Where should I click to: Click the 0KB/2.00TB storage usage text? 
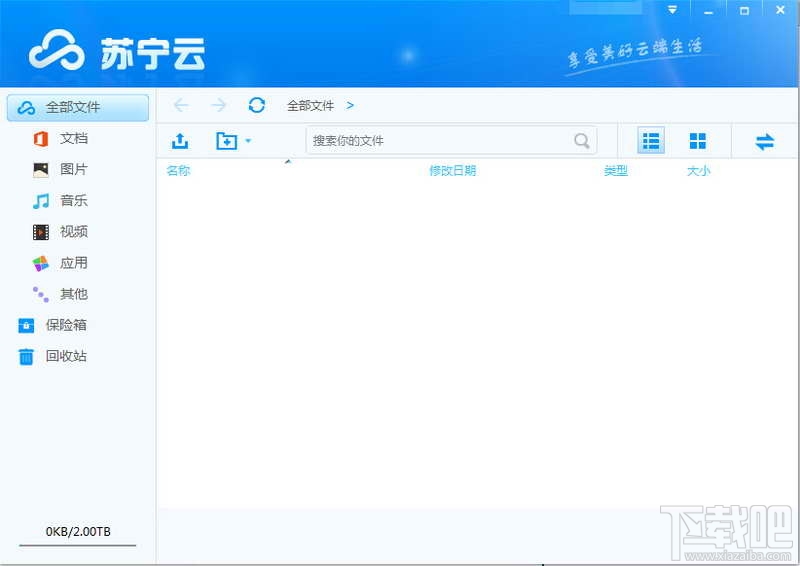78,531
